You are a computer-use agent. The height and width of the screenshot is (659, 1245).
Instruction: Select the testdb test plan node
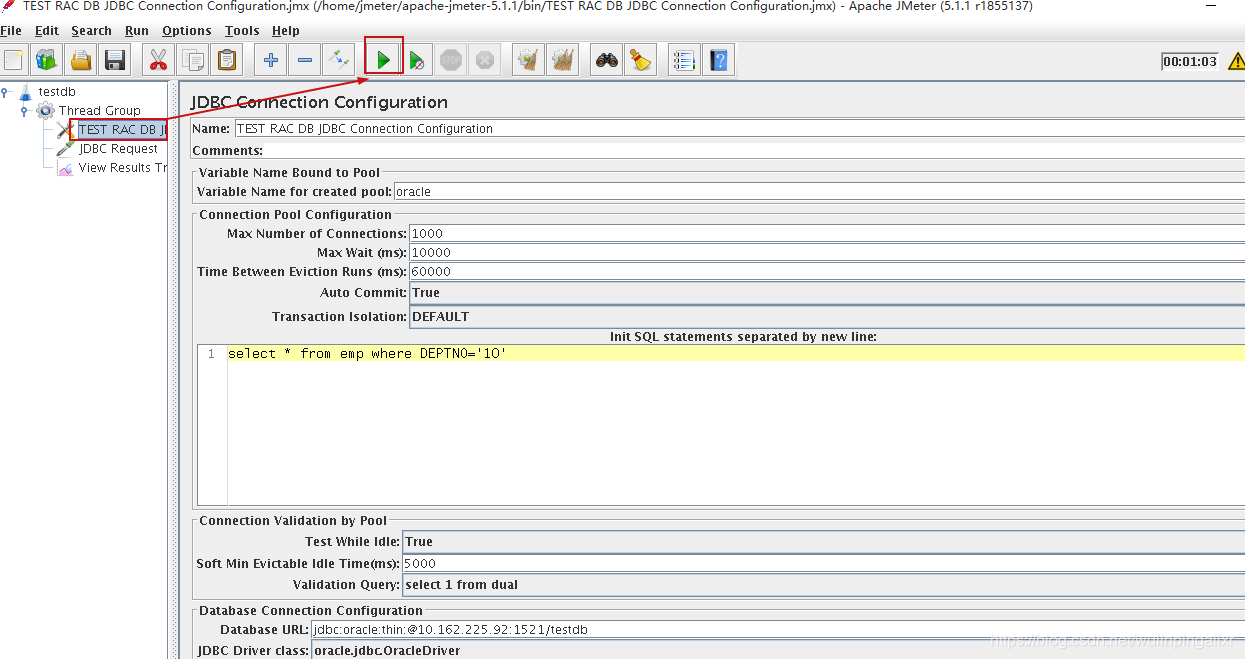click(57, 91)
